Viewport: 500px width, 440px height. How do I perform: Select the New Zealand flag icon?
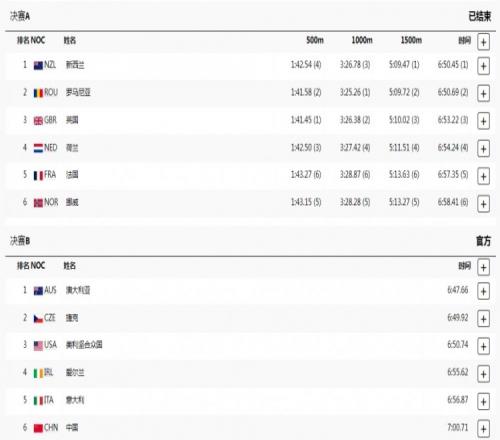tap(38, 65)
